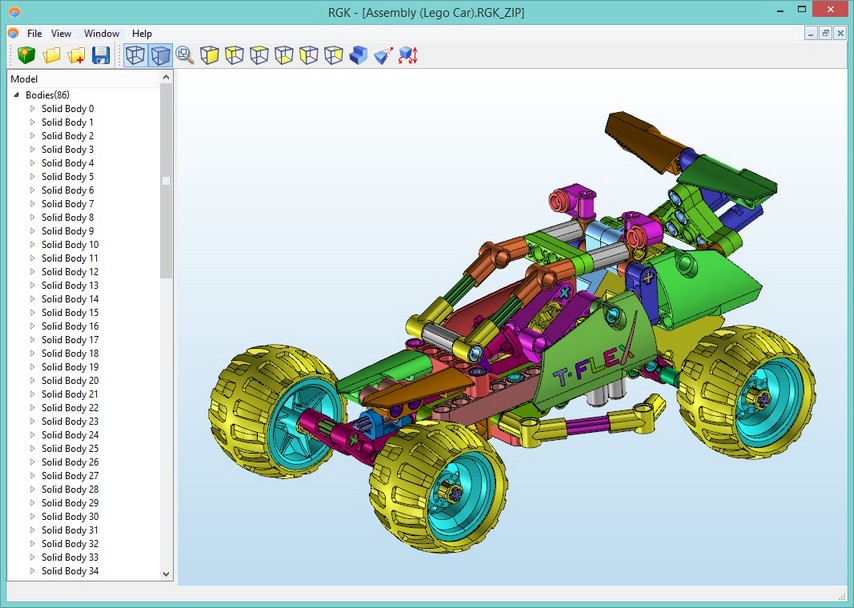Screen dimensions: 854x608
Task: Open the File menu
Action: 34,33
